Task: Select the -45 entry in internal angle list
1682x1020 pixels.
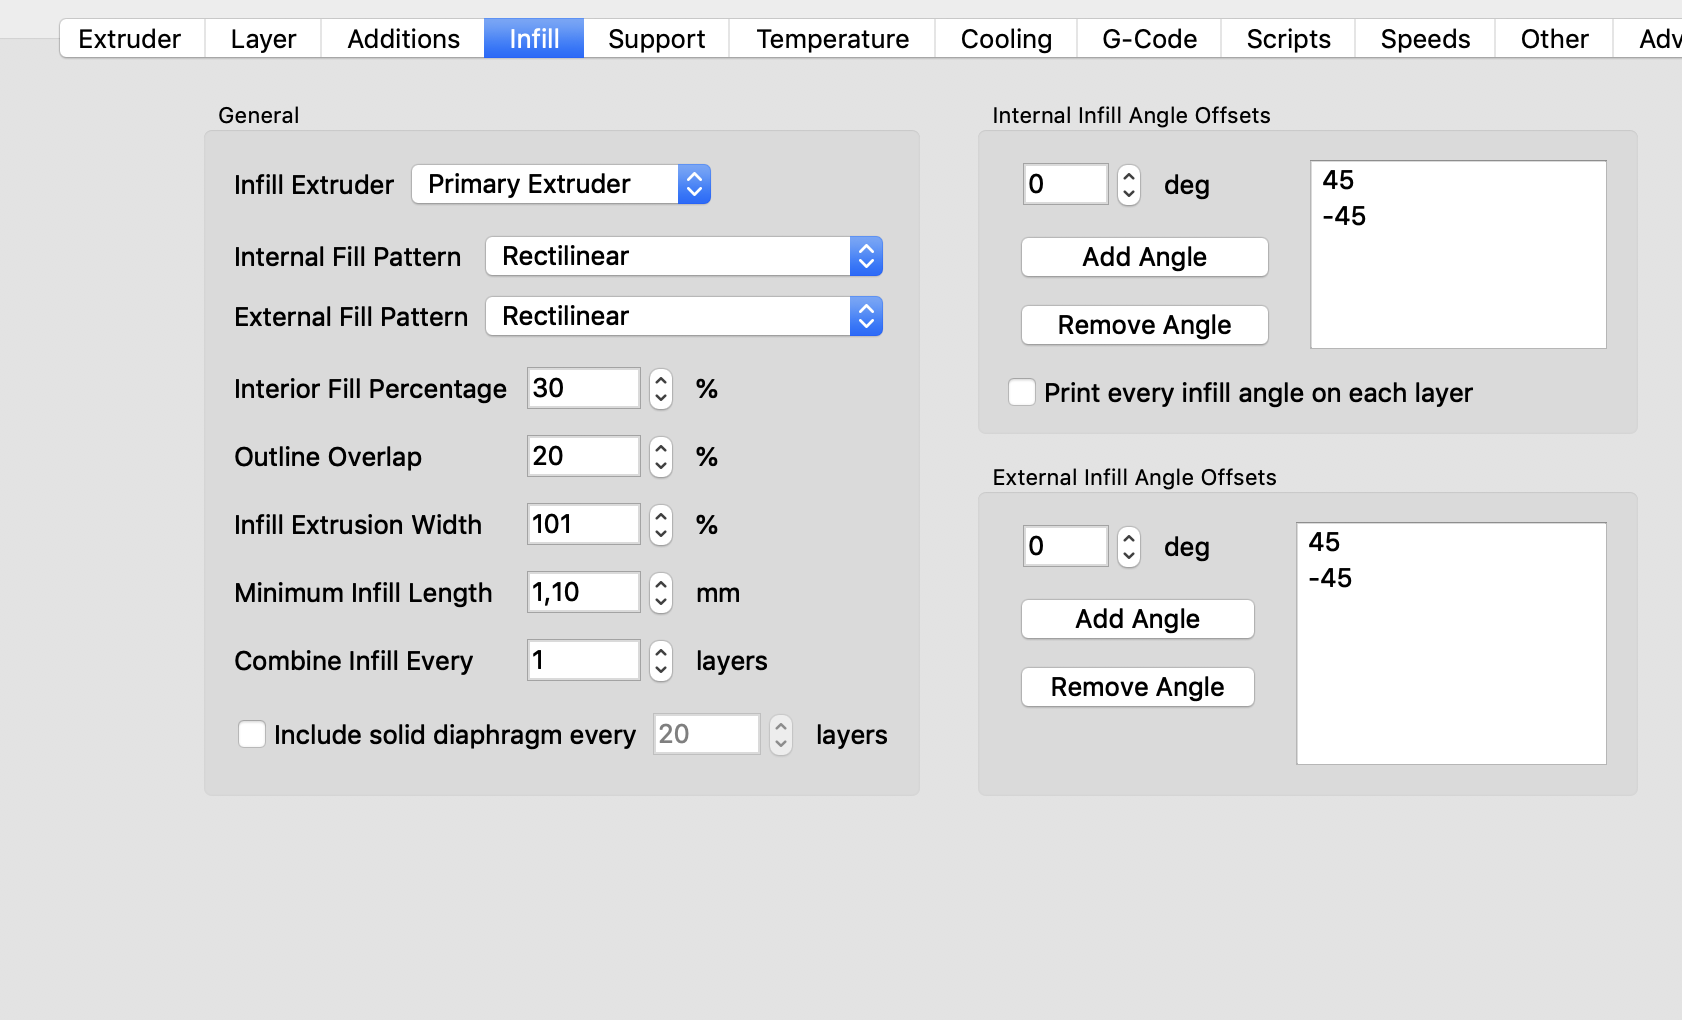Action: [x=1344, y=216]
